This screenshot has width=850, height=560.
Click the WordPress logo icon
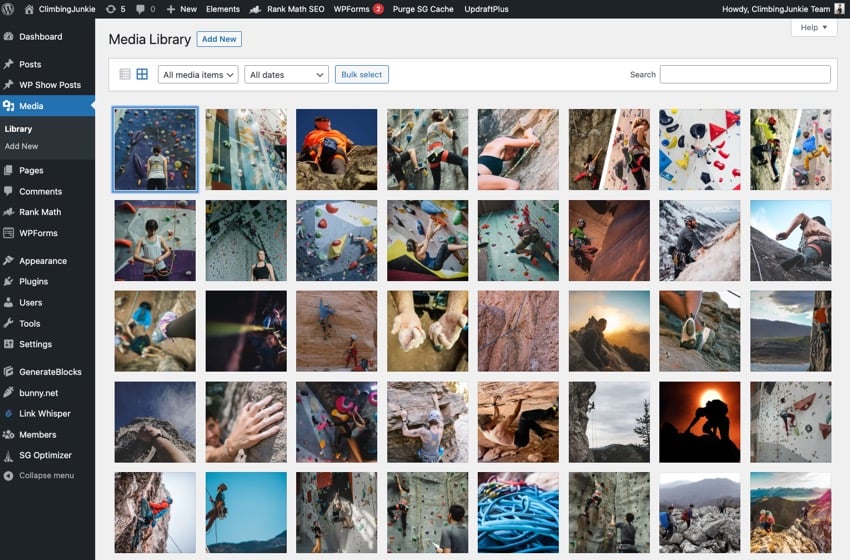click(x=9, y=9)
